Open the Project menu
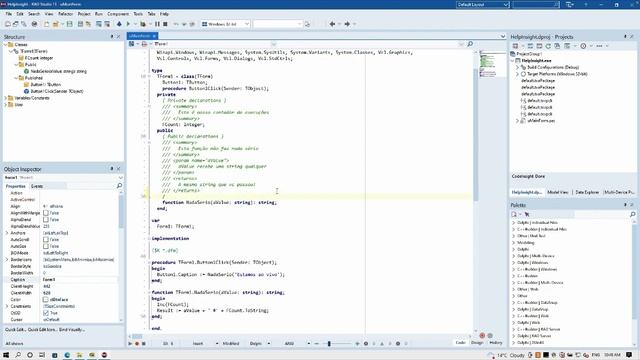Screen dimensions: 640x360 pyautogui.click(x=84, y=14)
